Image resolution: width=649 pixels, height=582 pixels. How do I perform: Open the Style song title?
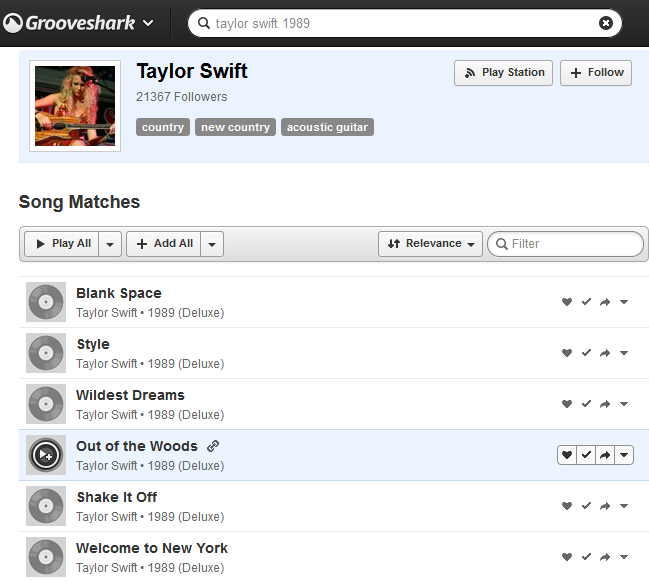(93, 344)
